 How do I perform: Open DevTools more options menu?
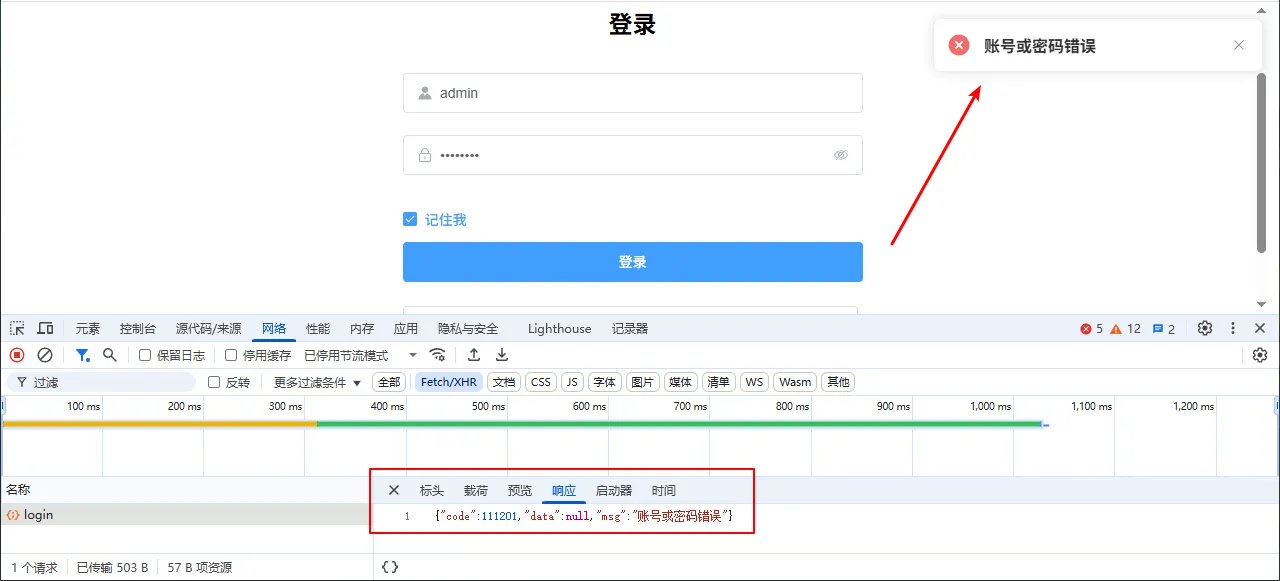point(1233,328)
